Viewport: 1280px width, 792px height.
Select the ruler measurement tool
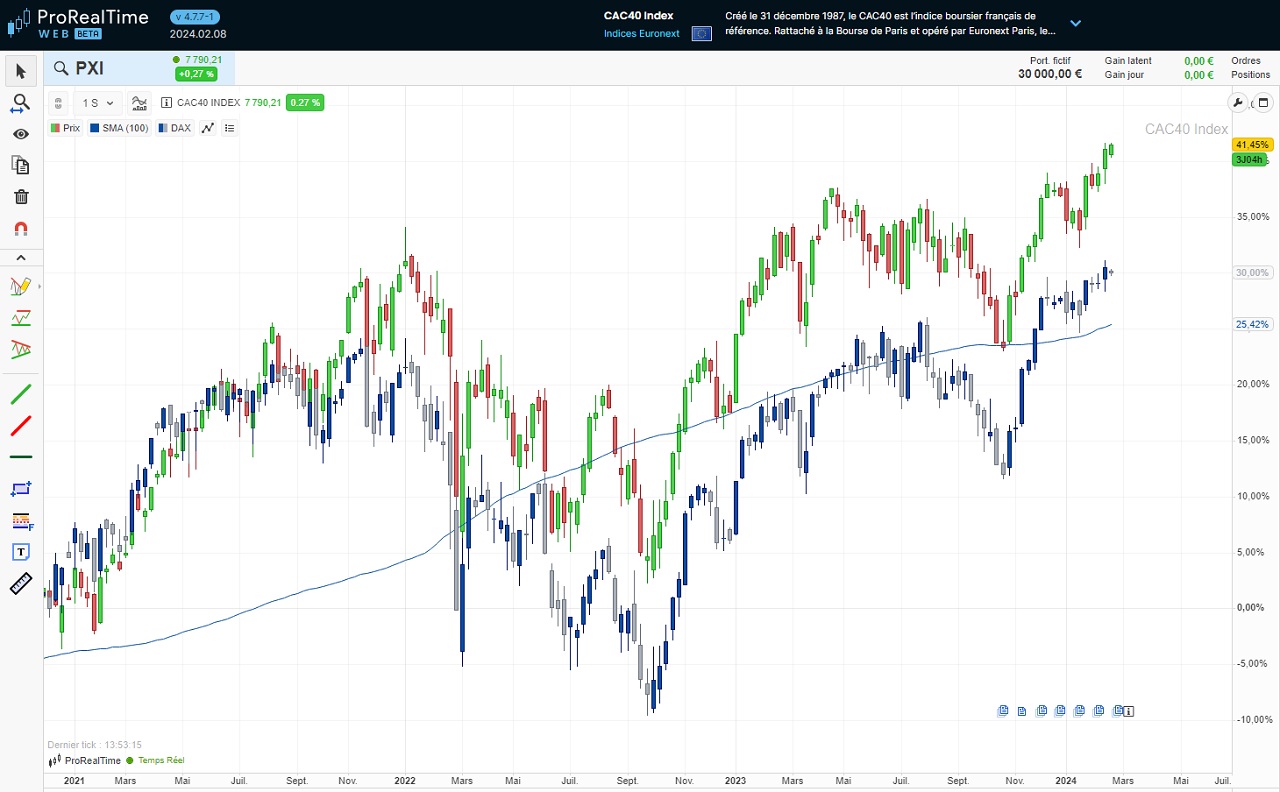click(x=21, y=584)
